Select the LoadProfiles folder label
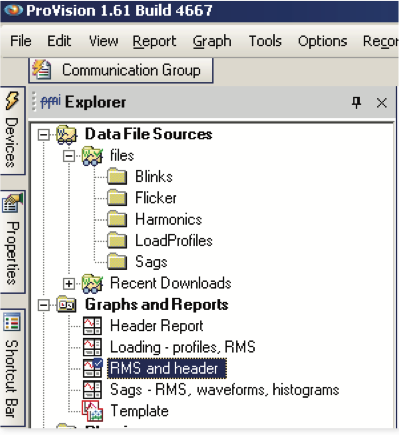 point(174,241)
